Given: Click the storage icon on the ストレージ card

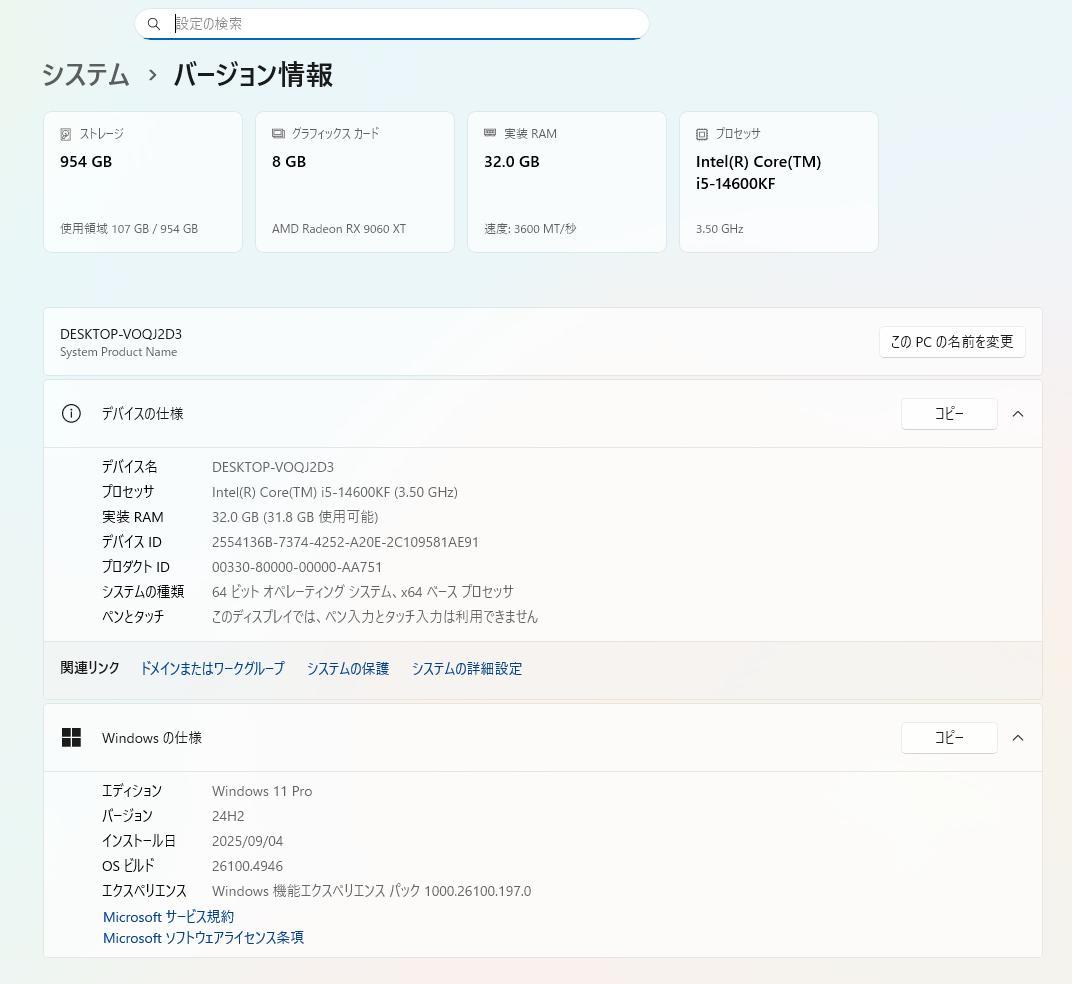Looking at the screenshot, I should click(64, 133).
